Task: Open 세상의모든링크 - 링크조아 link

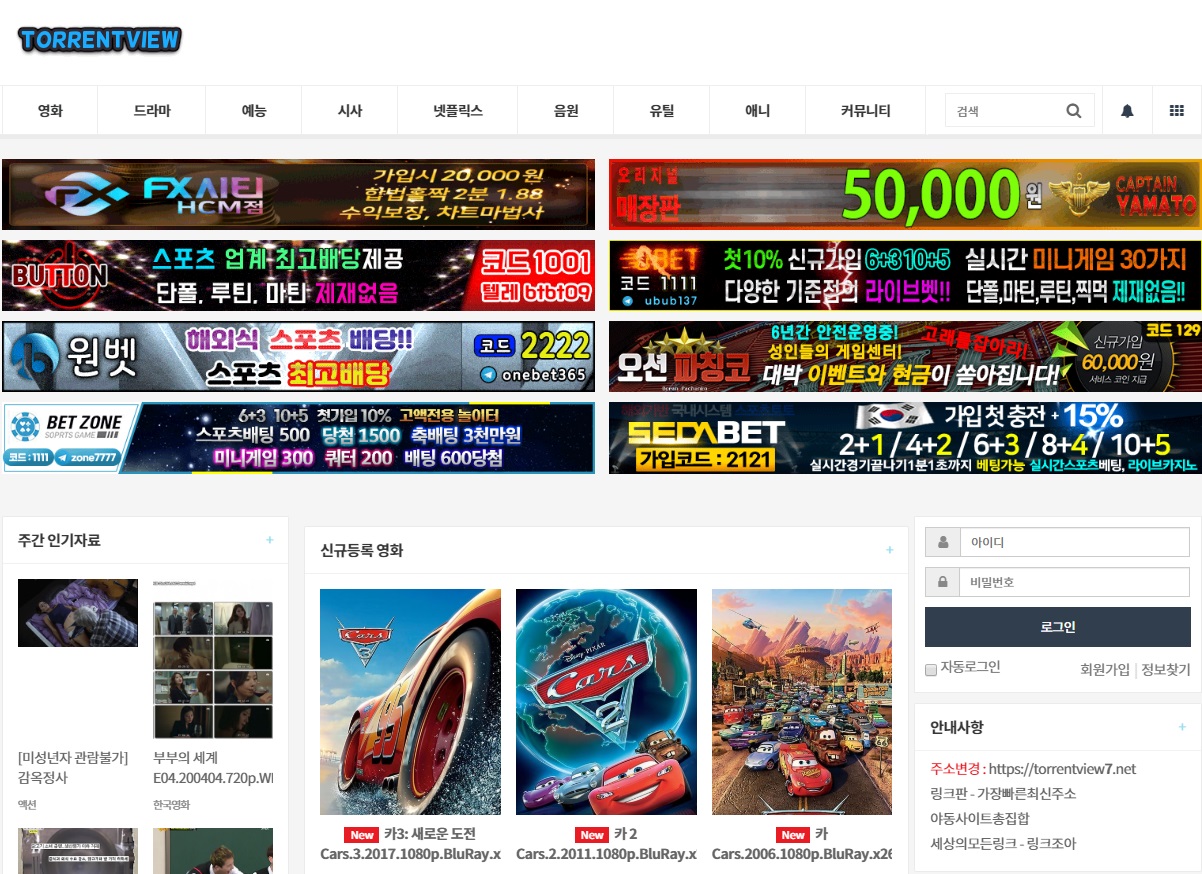Action: click(1003, 844)
